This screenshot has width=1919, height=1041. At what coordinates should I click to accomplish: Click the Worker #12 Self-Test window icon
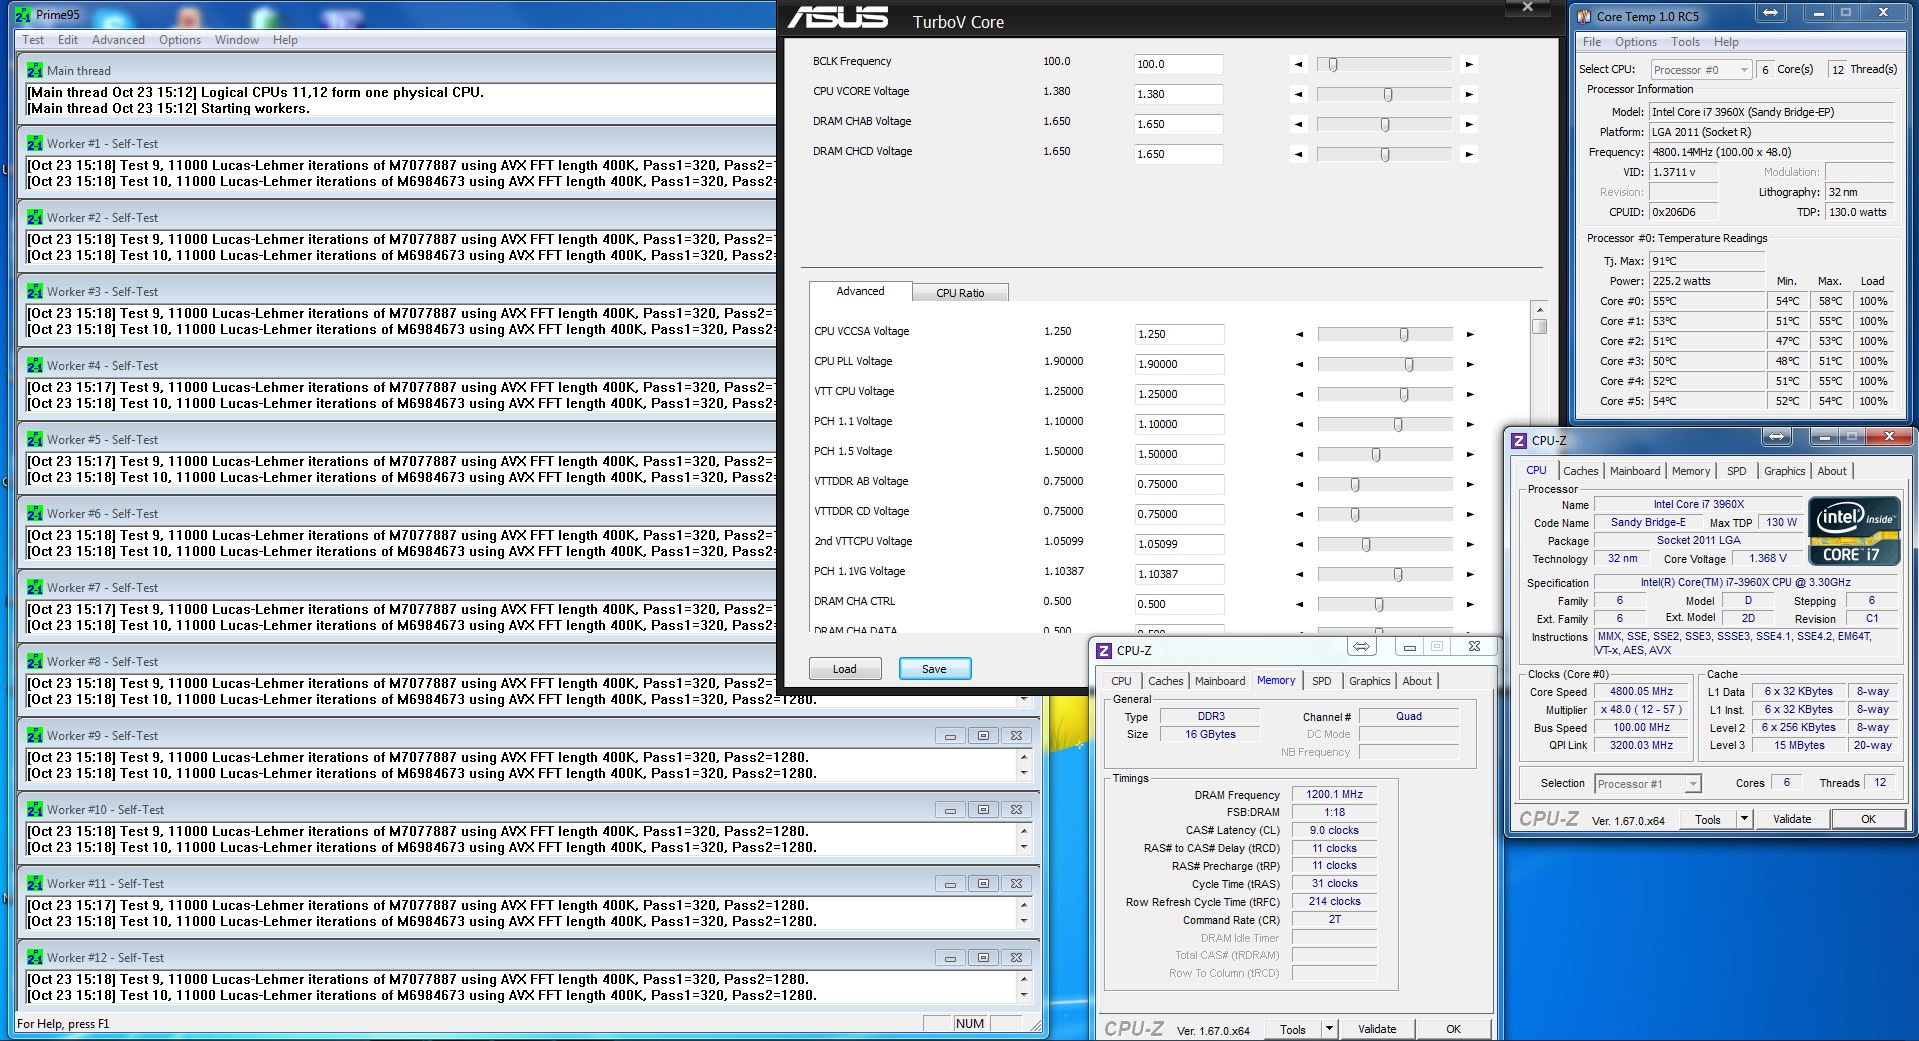click(35, 957)
